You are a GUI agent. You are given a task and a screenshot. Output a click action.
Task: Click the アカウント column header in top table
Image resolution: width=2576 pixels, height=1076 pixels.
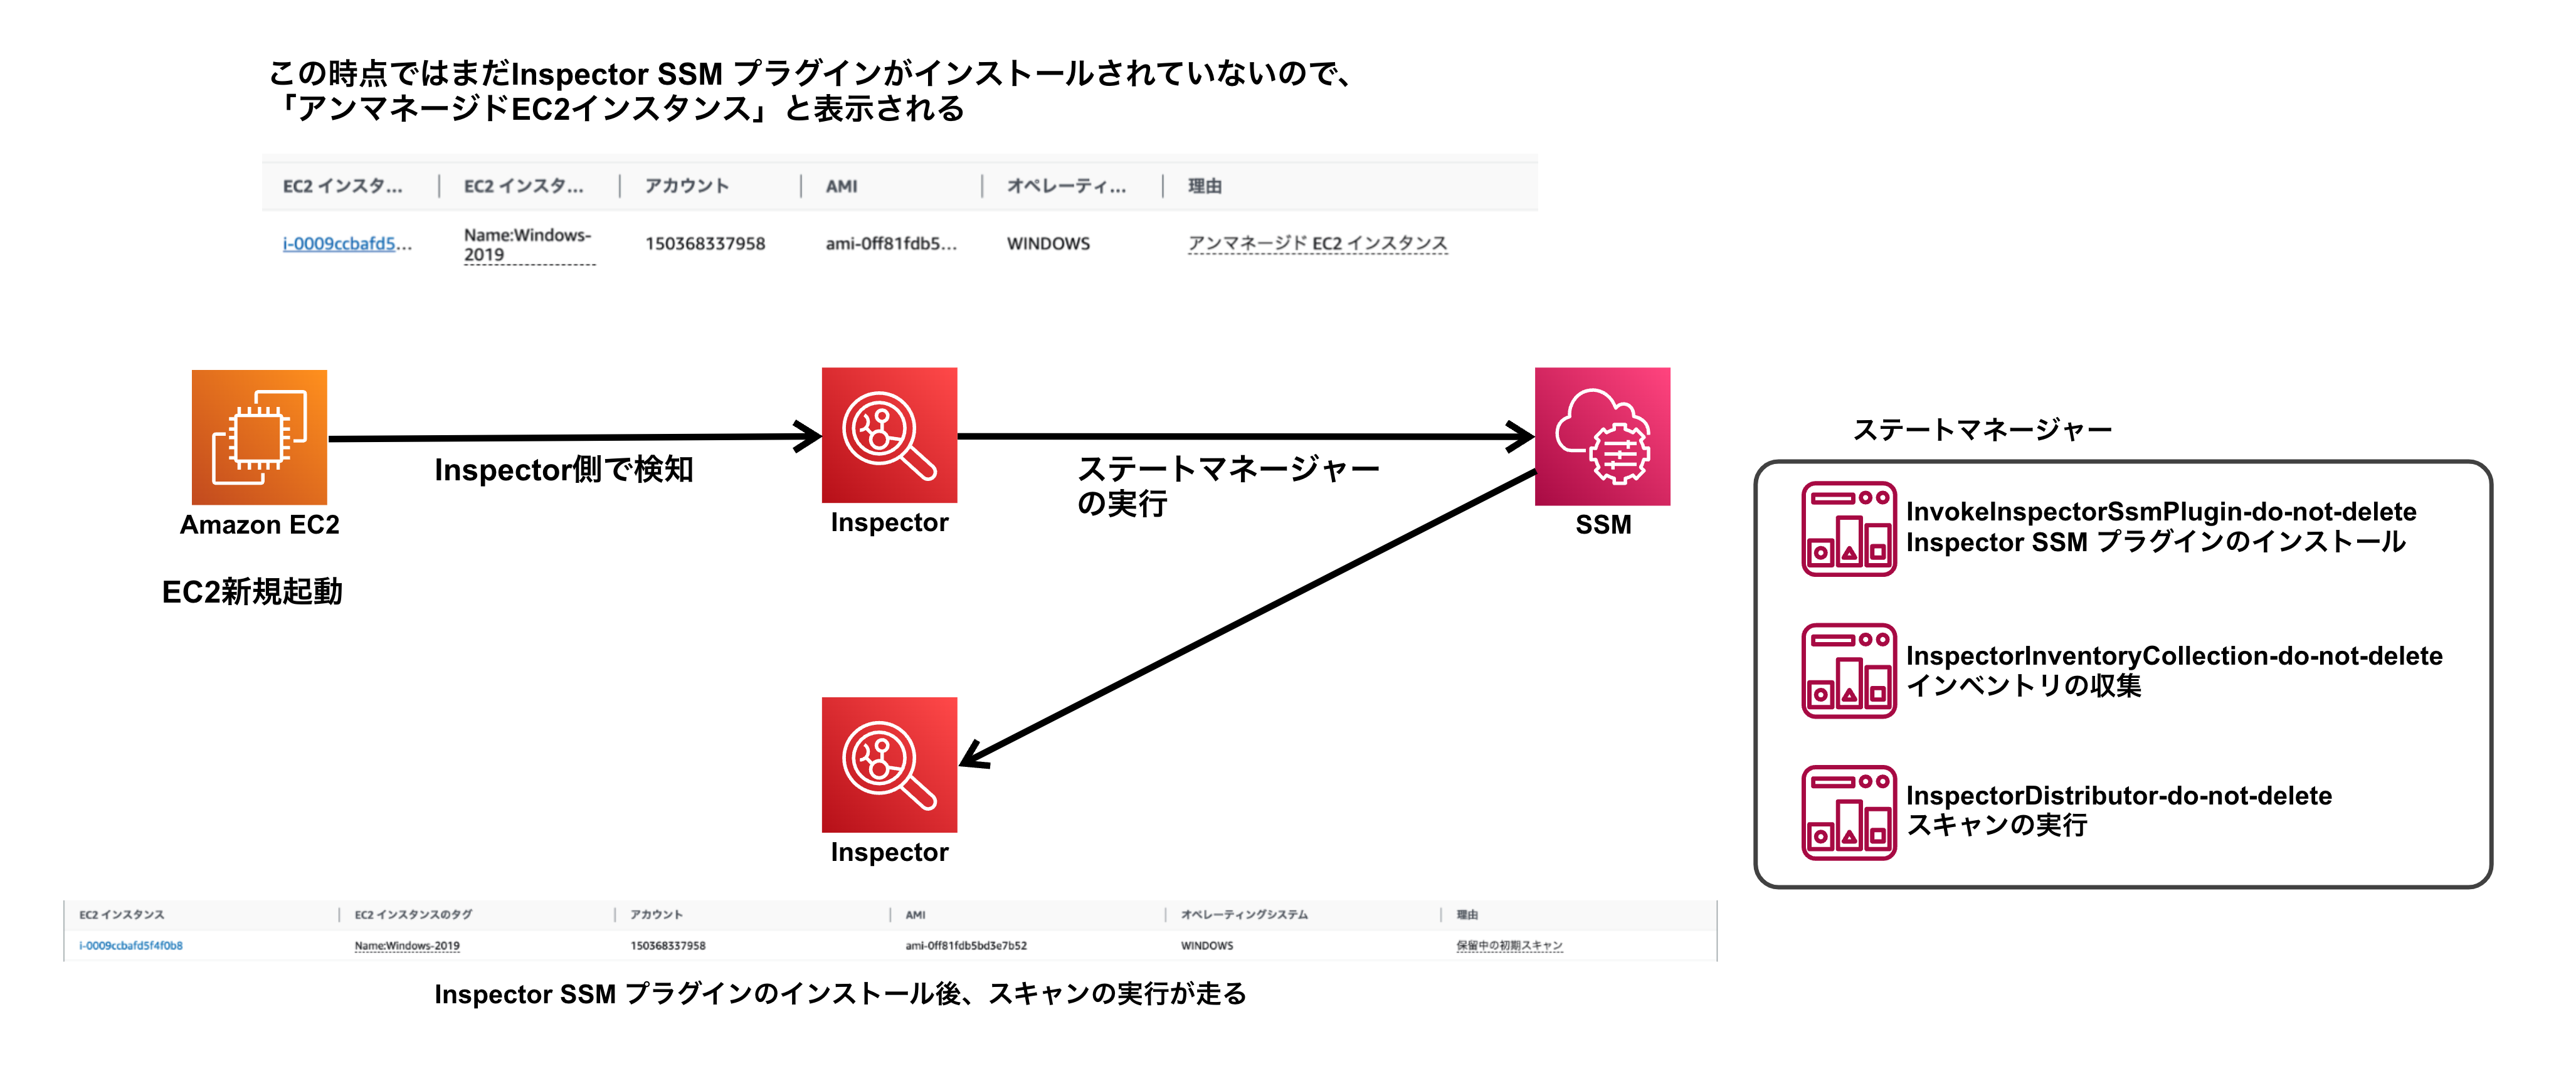click(687, 186)
